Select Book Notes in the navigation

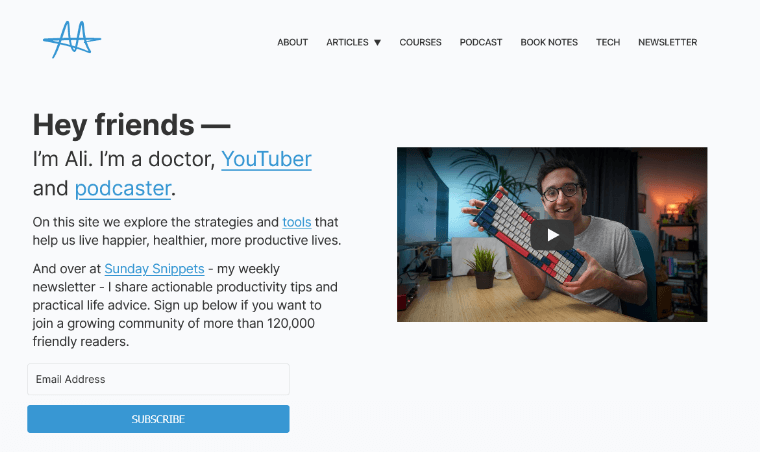[x=549, y=42]
